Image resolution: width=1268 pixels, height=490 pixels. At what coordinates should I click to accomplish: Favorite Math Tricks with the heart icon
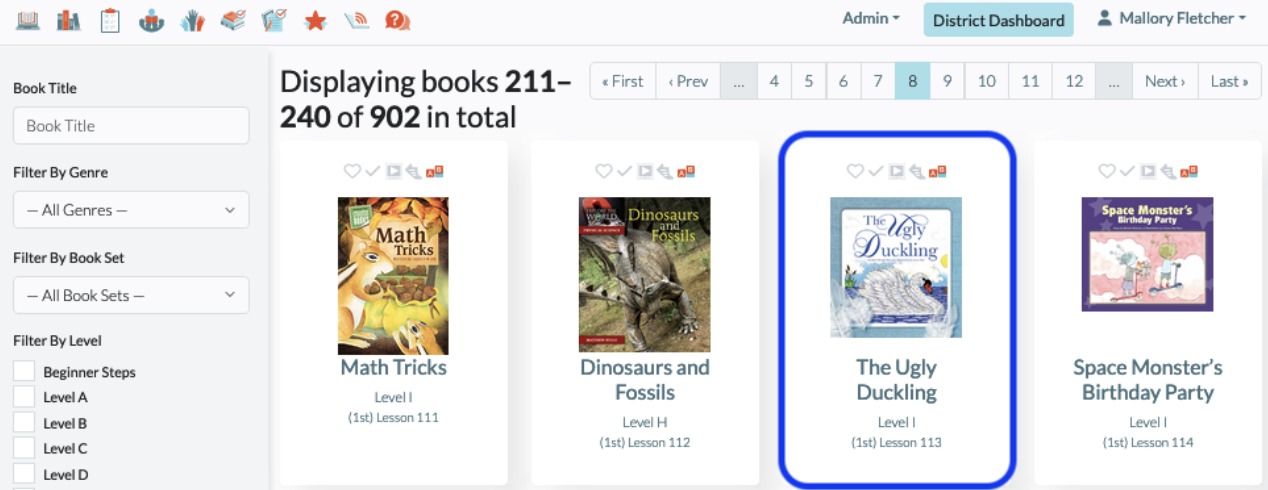point(352,171)
